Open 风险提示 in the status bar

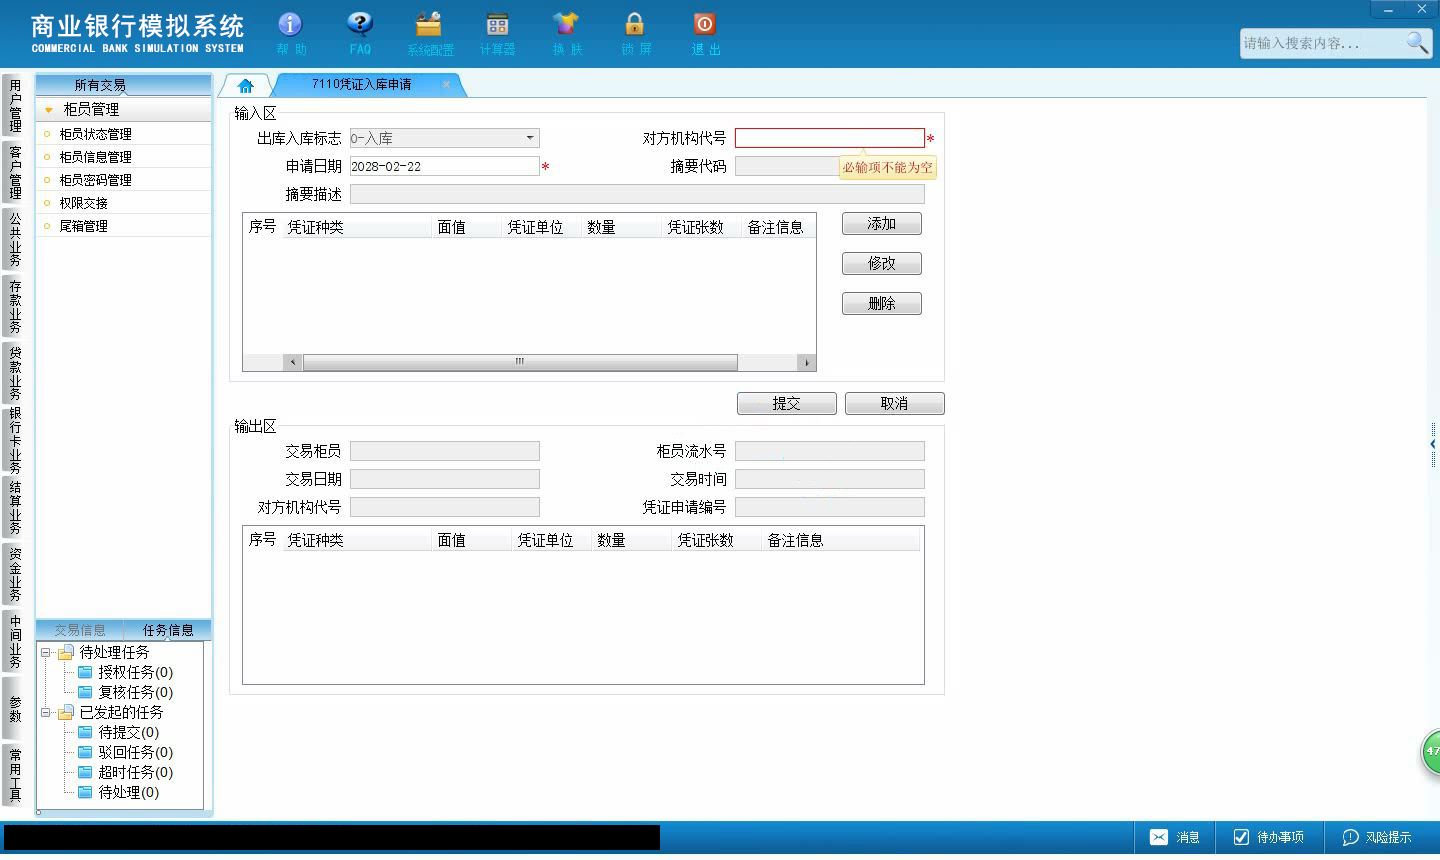pos(1377,837)
